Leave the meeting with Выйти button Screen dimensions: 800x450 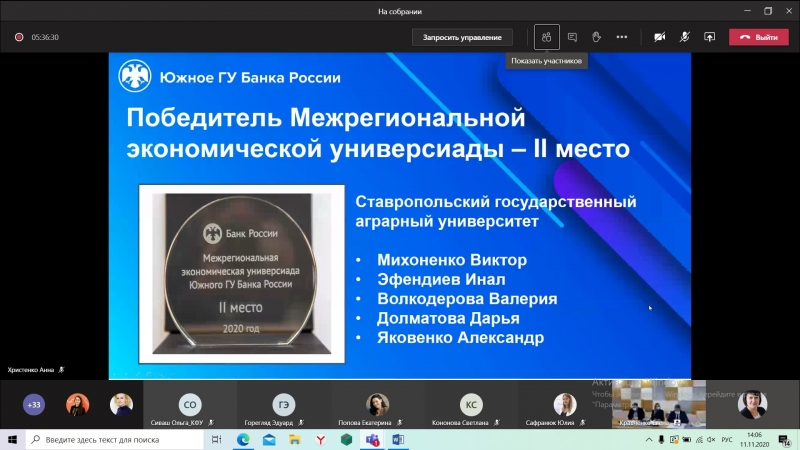(x=759, y=37)
